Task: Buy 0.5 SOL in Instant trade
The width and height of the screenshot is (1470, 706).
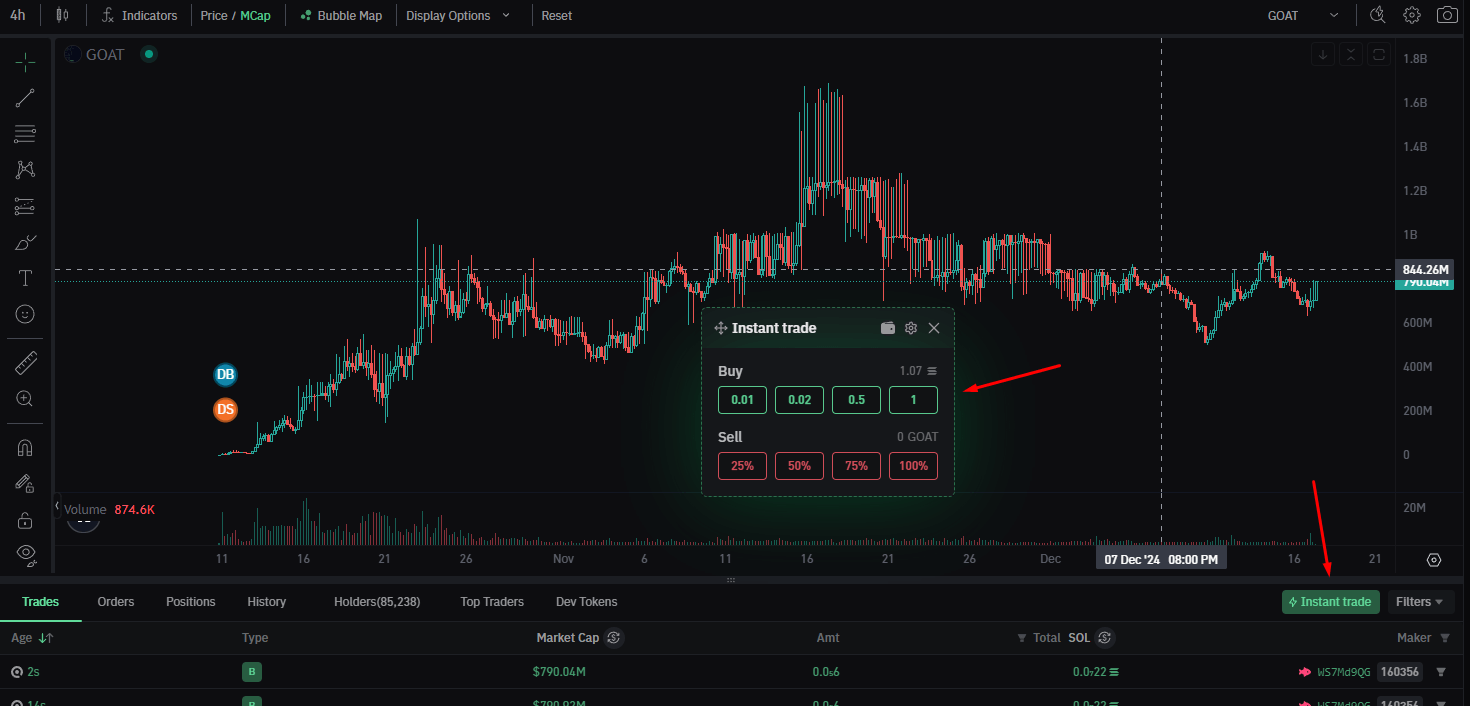Action: click(856, 400)
